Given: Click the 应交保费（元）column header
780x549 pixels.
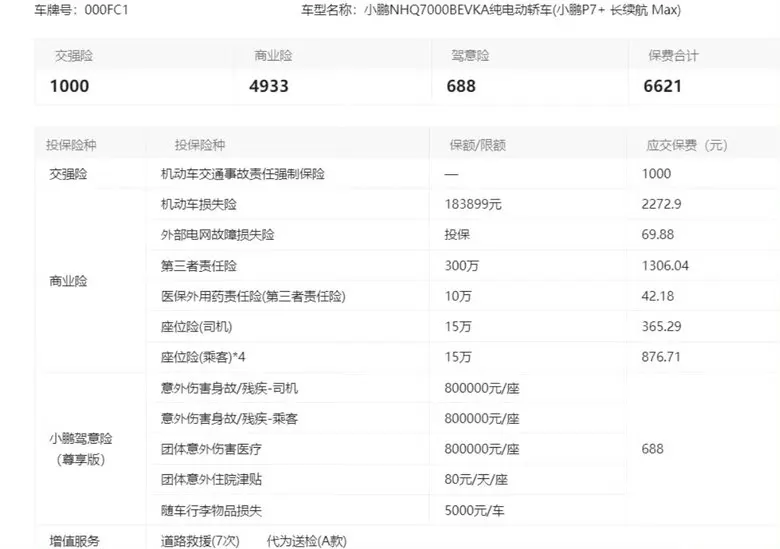Looking at the screenshot, I should [686, 145].
